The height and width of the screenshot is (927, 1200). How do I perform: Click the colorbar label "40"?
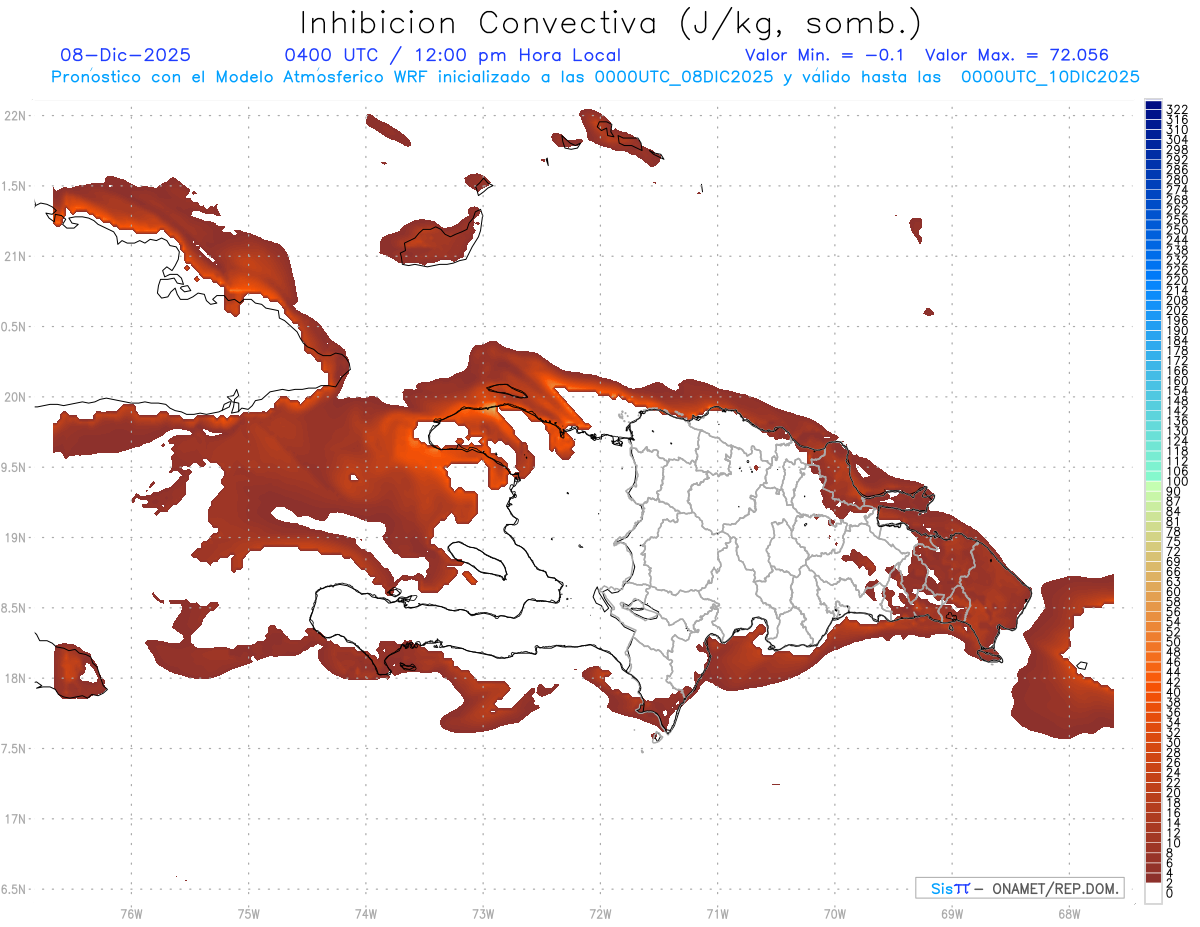[x=1174, y=692]
